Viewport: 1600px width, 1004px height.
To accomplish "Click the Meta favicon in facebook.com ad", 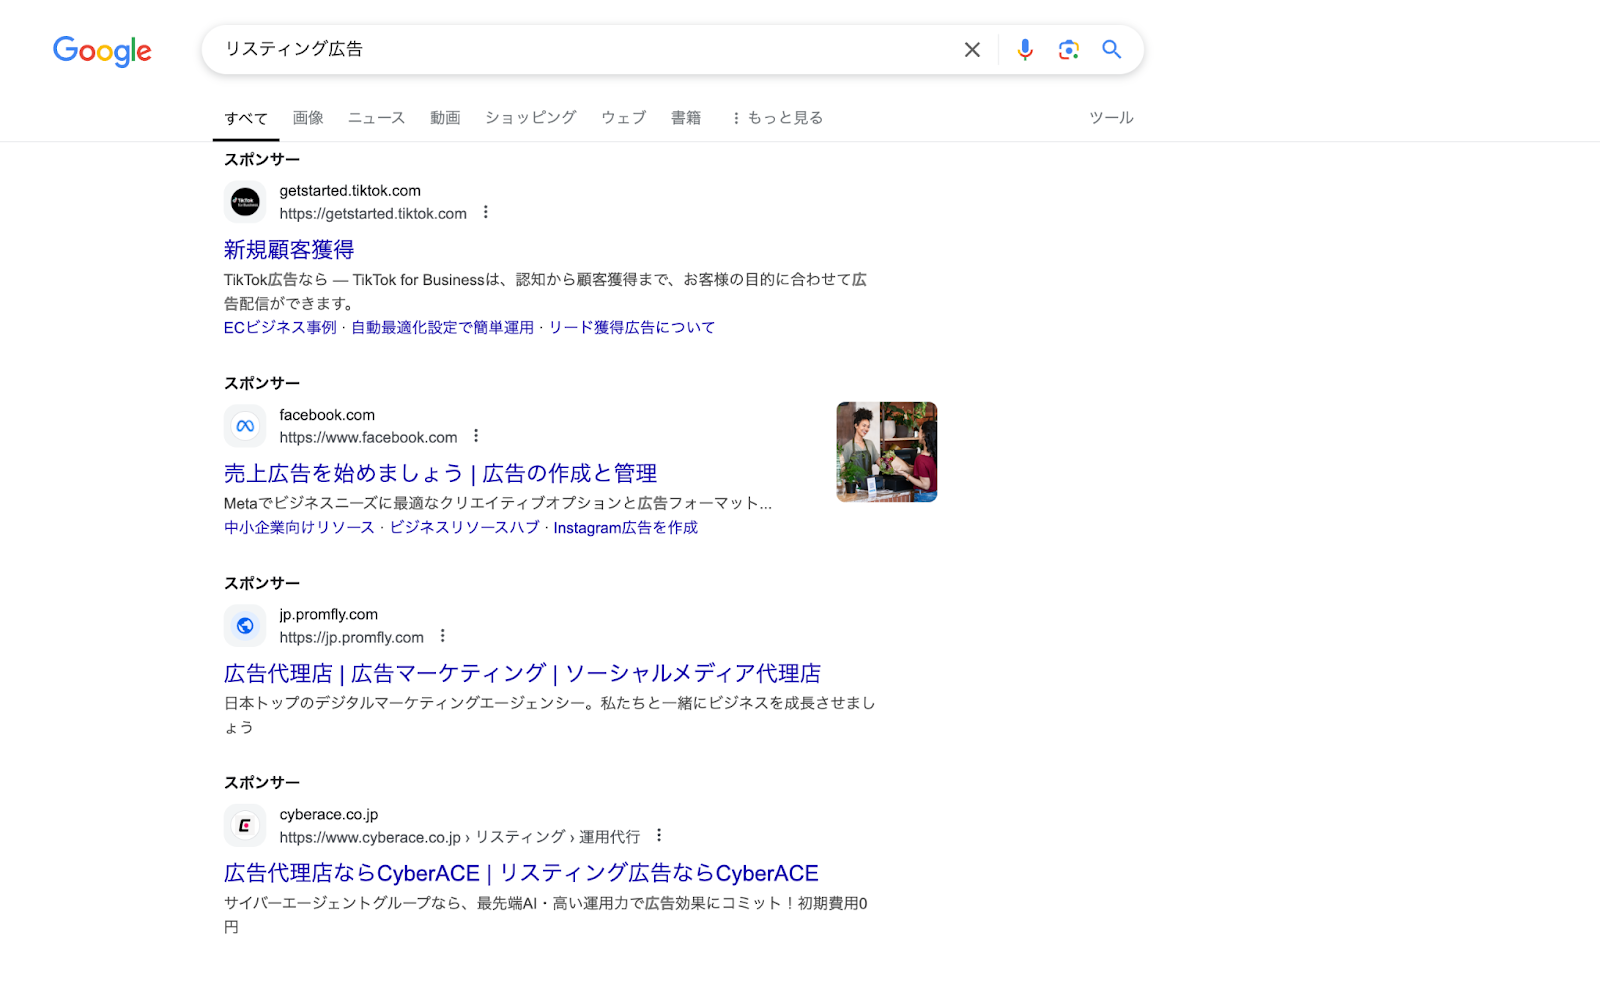I will point(245,426).
